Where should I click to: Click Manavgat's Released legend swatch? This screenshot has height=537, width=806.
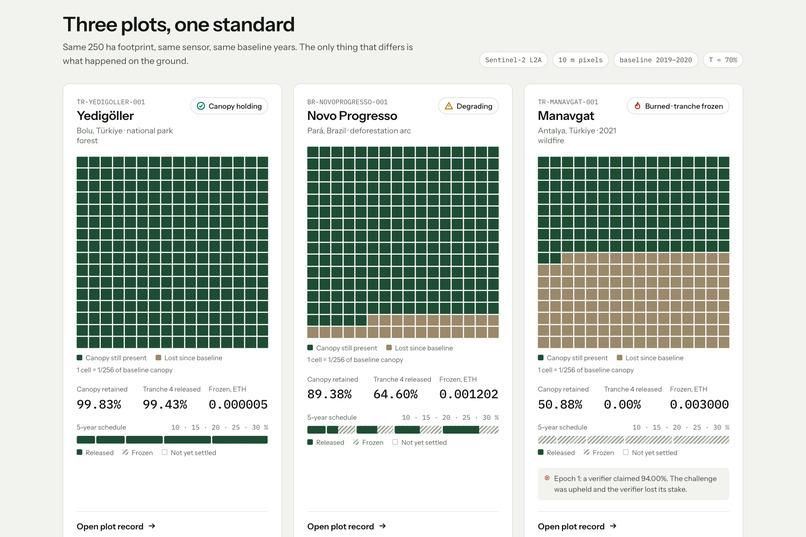pos(541,452)
